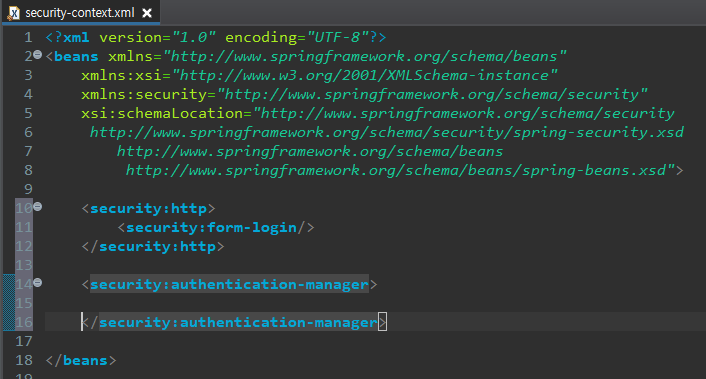Close the security-context.xml tab
The height and width of the screenshot is (379, 706).
point(147,13)
